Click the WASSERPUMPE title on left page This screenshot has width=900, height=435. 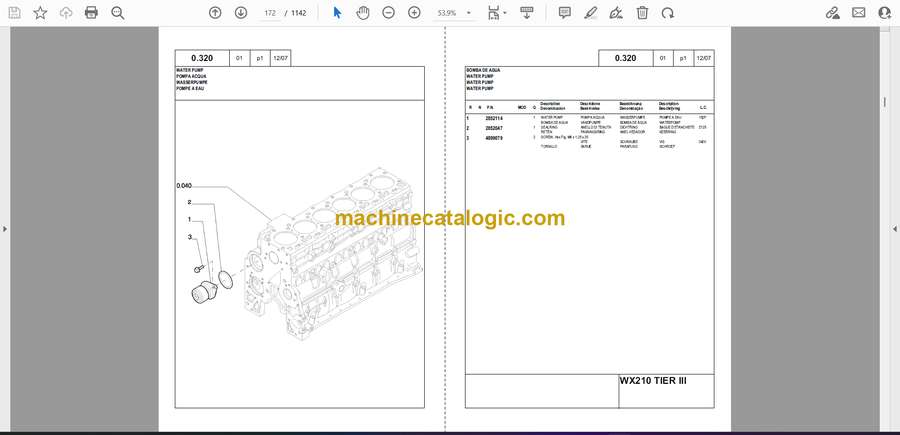pos(190,82)
